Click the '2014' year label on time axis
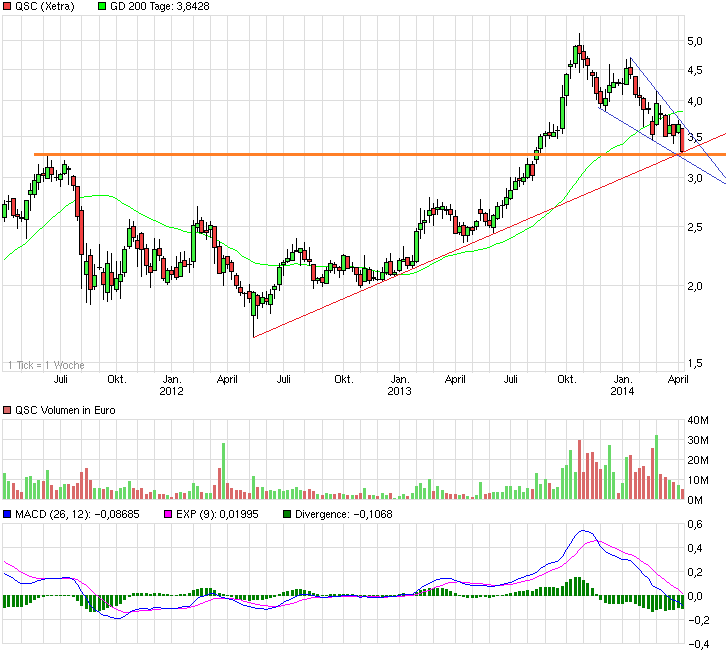726x652 pixels. 622,391
